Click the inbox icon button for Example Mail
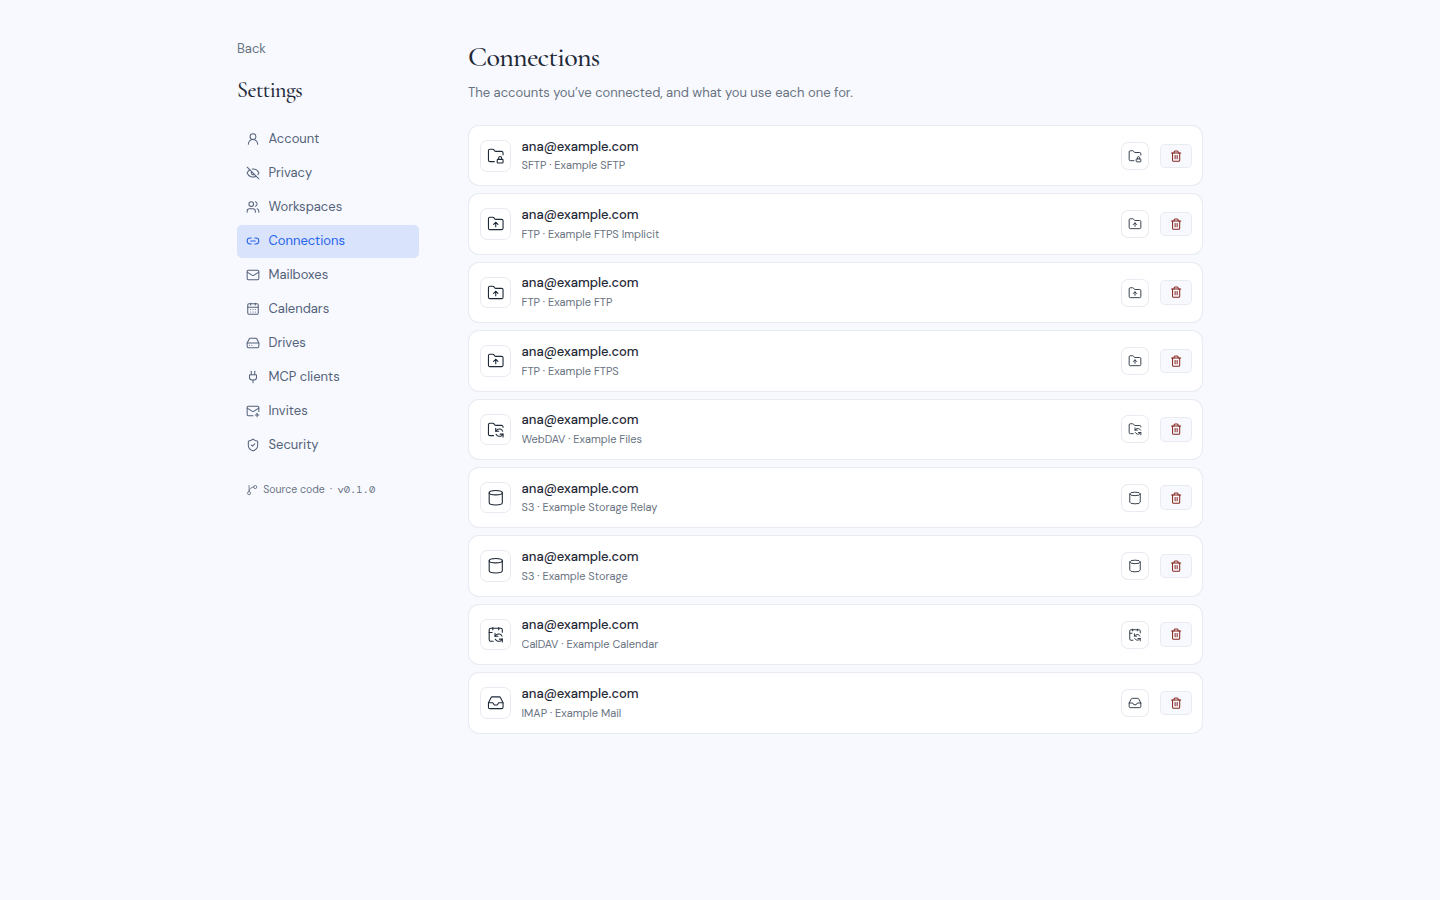1440x900 pixels. [x=1135, y=703]
